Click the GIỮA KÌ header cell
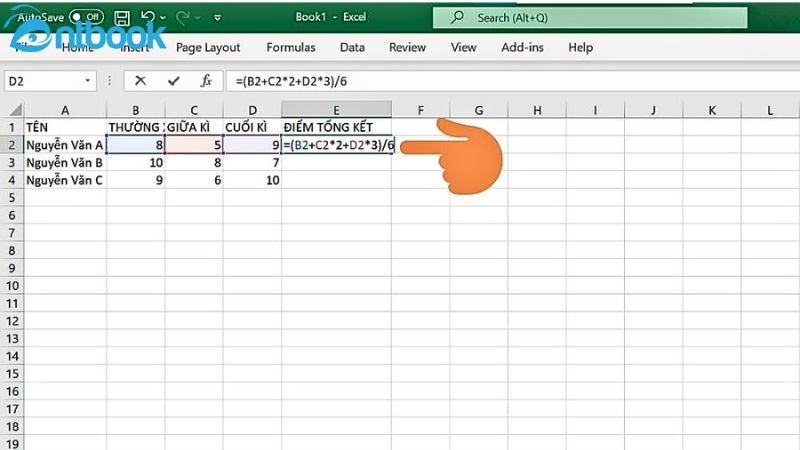Screen dimensions: 800x450 click(194, 127)
